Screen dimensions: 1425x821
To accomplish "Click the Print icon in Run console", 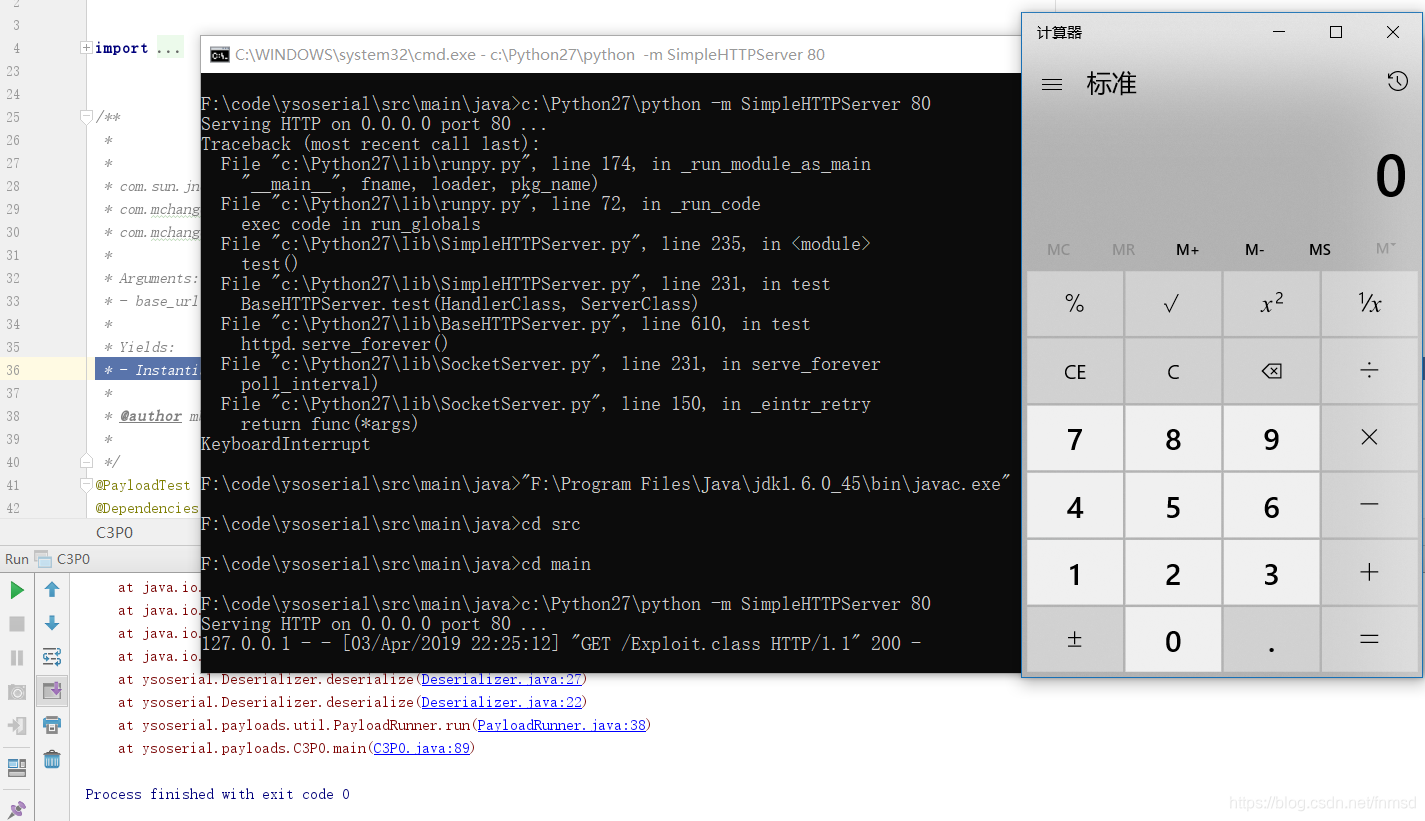I will click(x=52, y=725).
